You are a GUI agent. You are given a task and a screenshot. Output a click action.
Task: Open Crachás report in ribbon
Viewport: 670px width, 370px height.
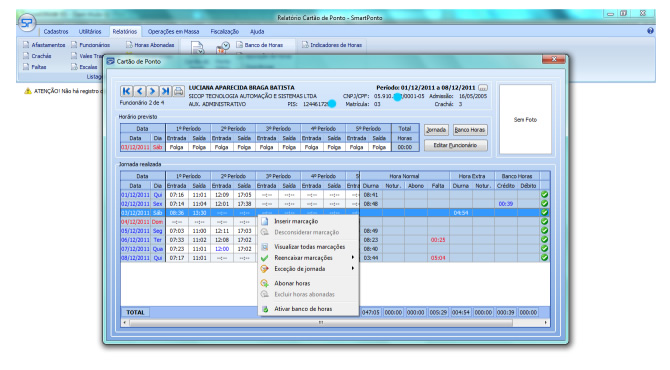37,56
